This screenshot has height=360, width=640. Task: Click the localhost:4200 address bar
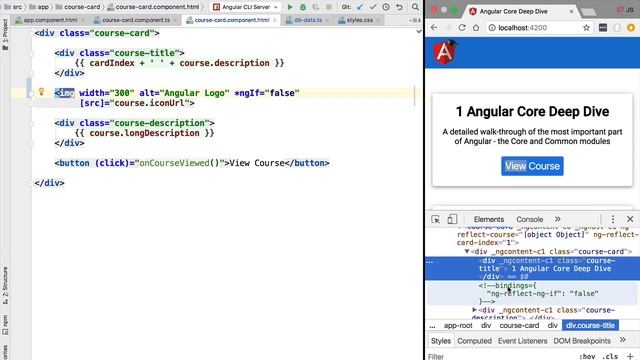pyautogui.click(x=538, y=28)
